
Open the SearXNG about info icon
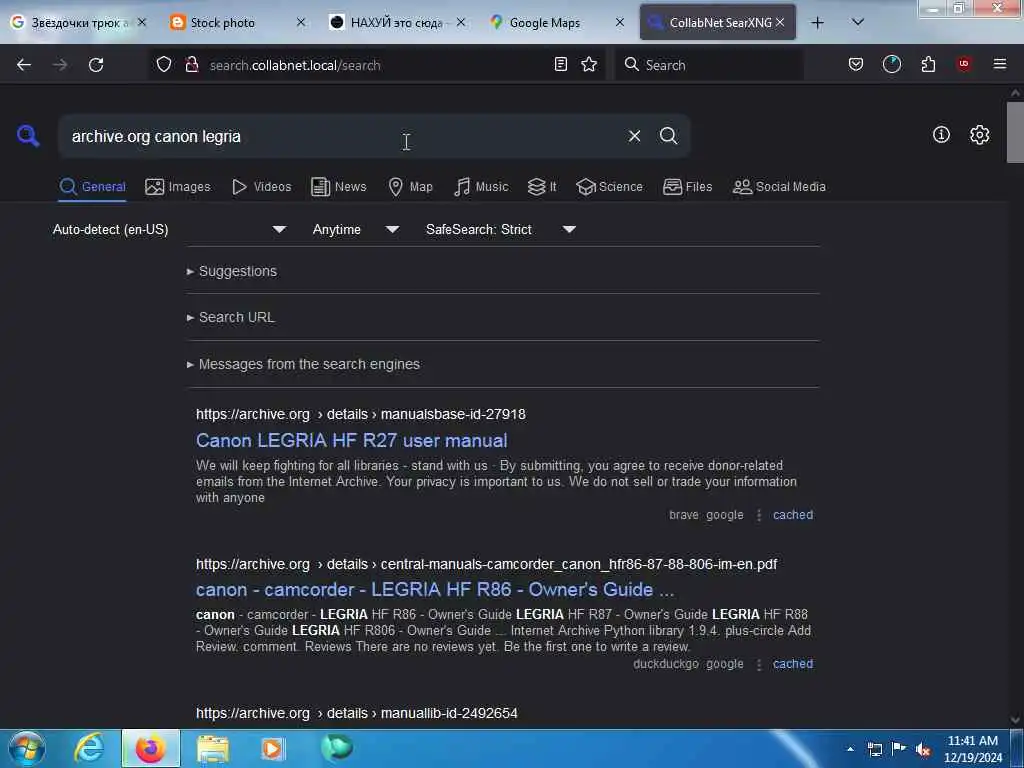(x=941, y=135)
